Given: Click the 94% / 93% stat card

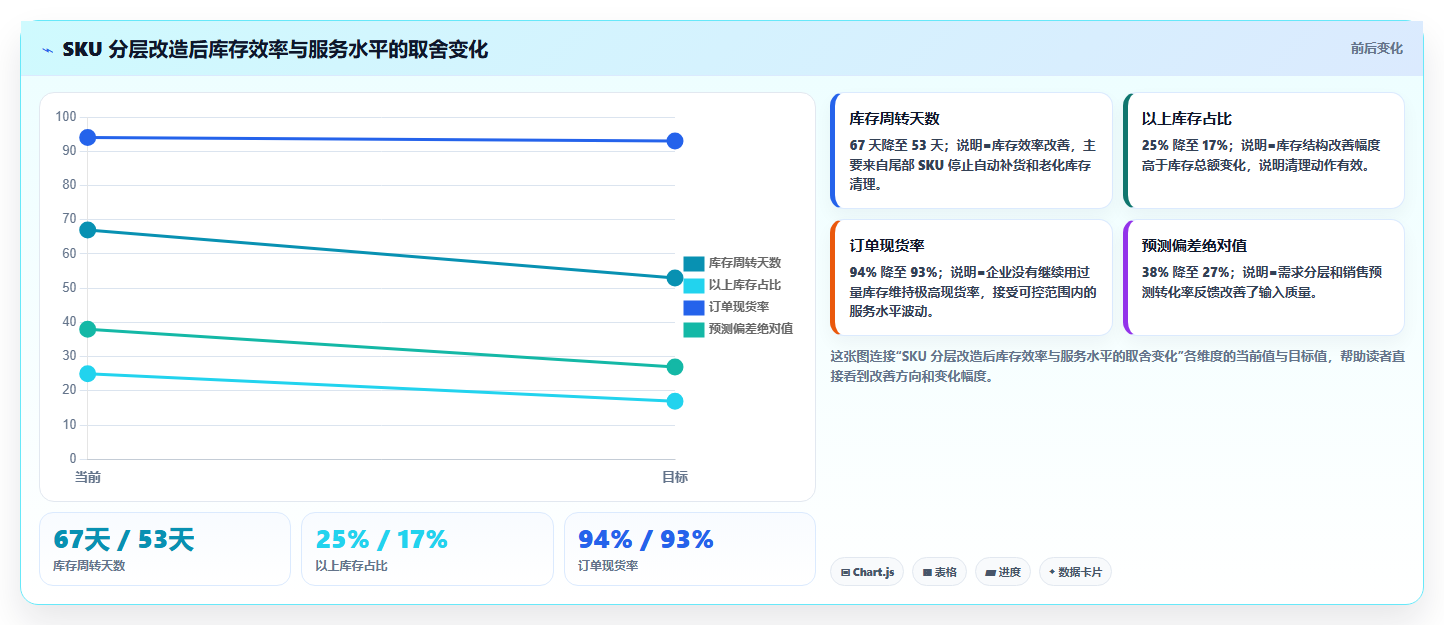Looking at the screenshot, I should pyautogui.click(x=690, y=549).
